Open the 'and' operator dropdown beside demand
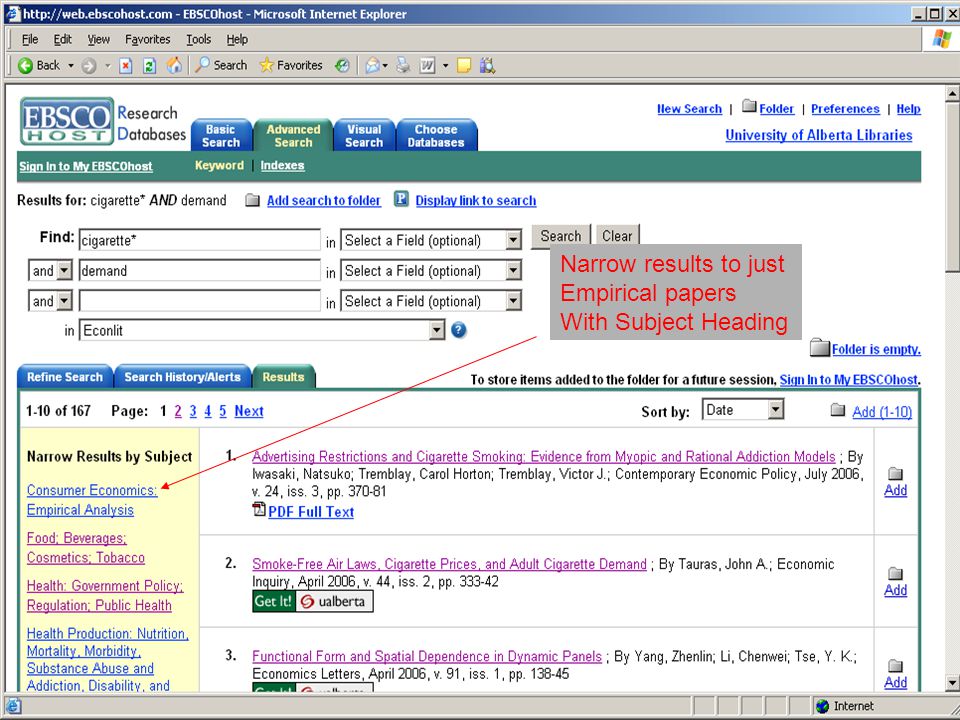The height and width of the screenshot is (720, 960). [x=50, y=271]
